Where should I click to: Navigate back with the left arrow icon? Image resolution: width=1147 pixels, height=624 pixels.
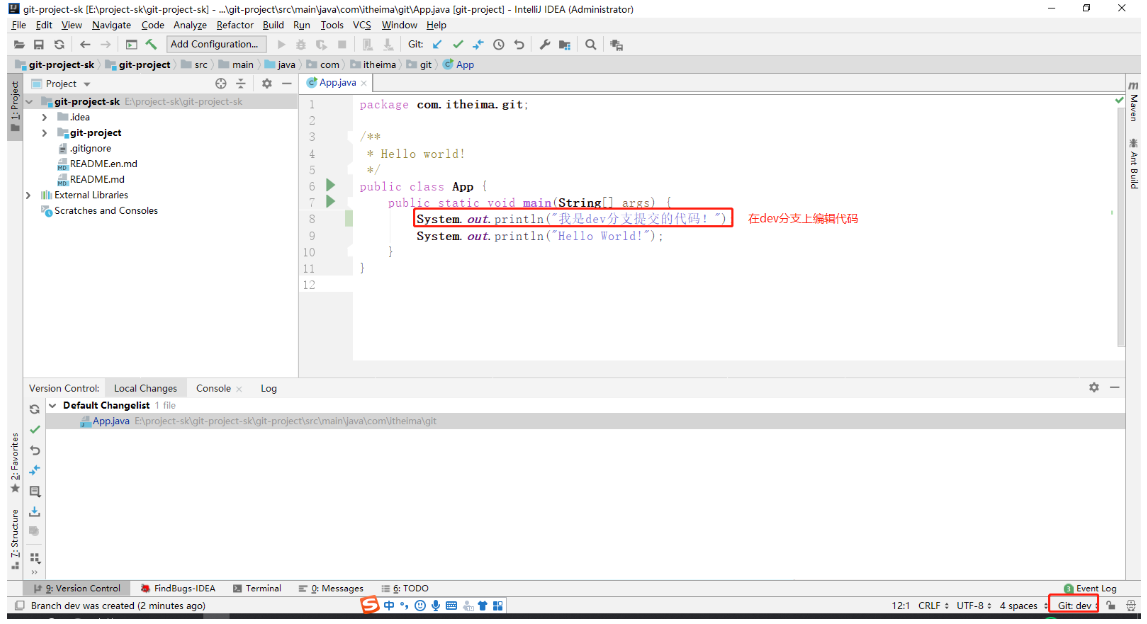point(85,45)
